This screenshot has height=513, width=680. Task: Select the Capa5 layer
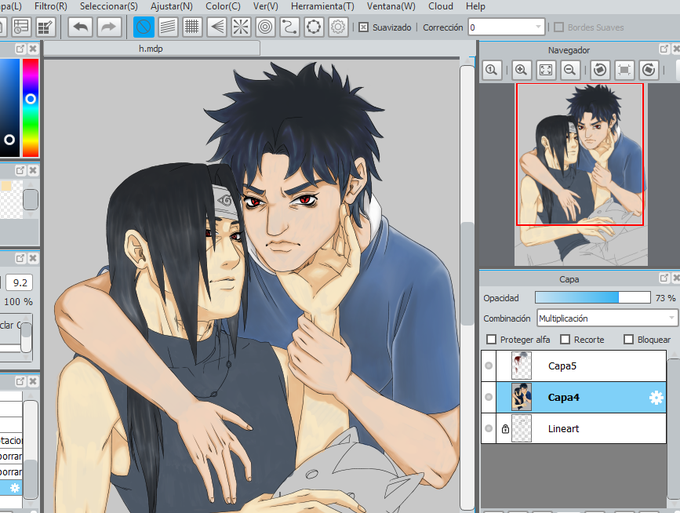click(573, 366)
